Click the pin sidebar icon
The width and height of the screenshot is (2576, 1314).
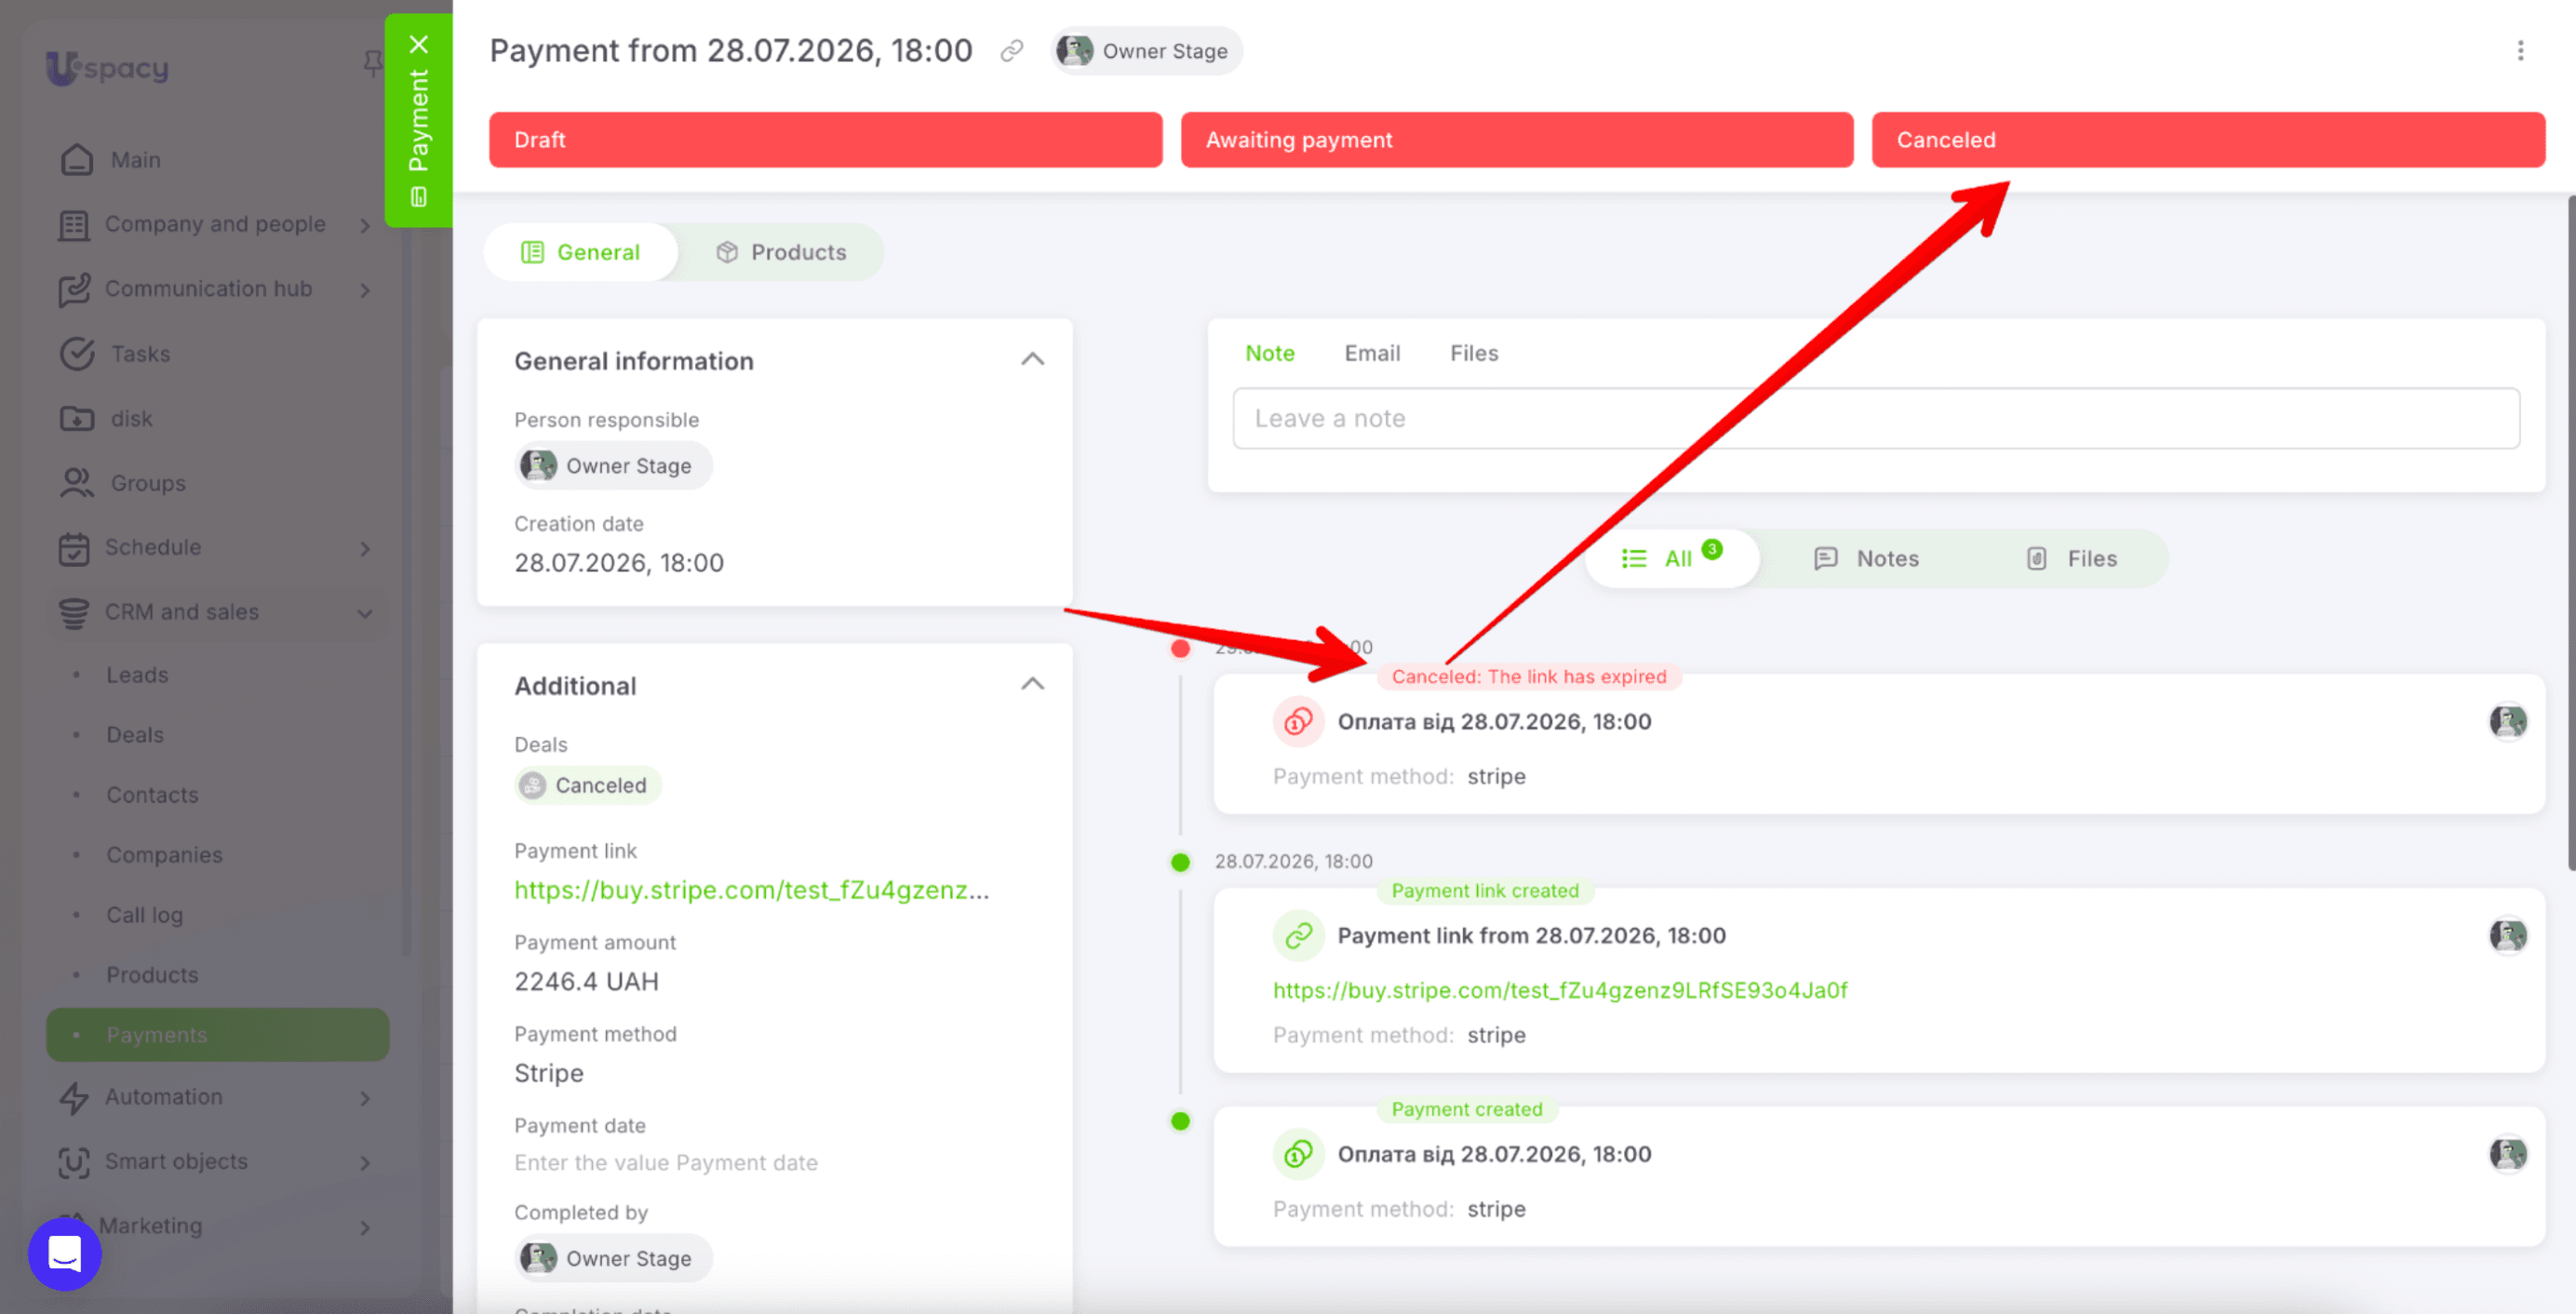point(372,64)
